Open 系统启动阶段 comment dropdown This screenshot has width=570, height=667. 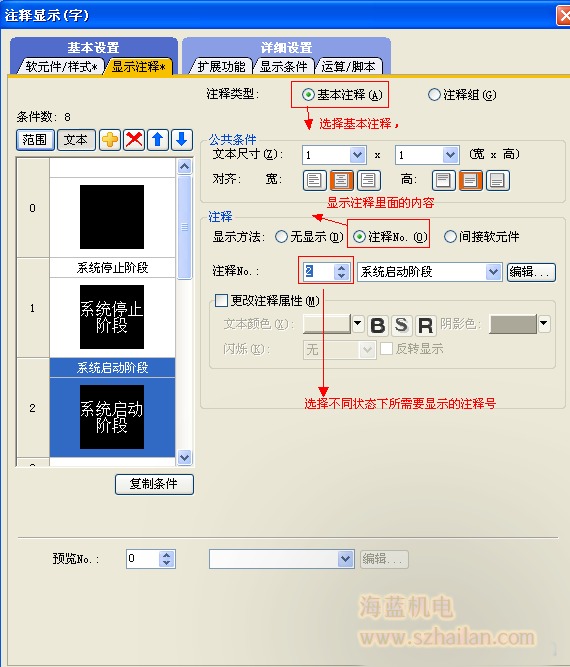[x=493, y=271]
